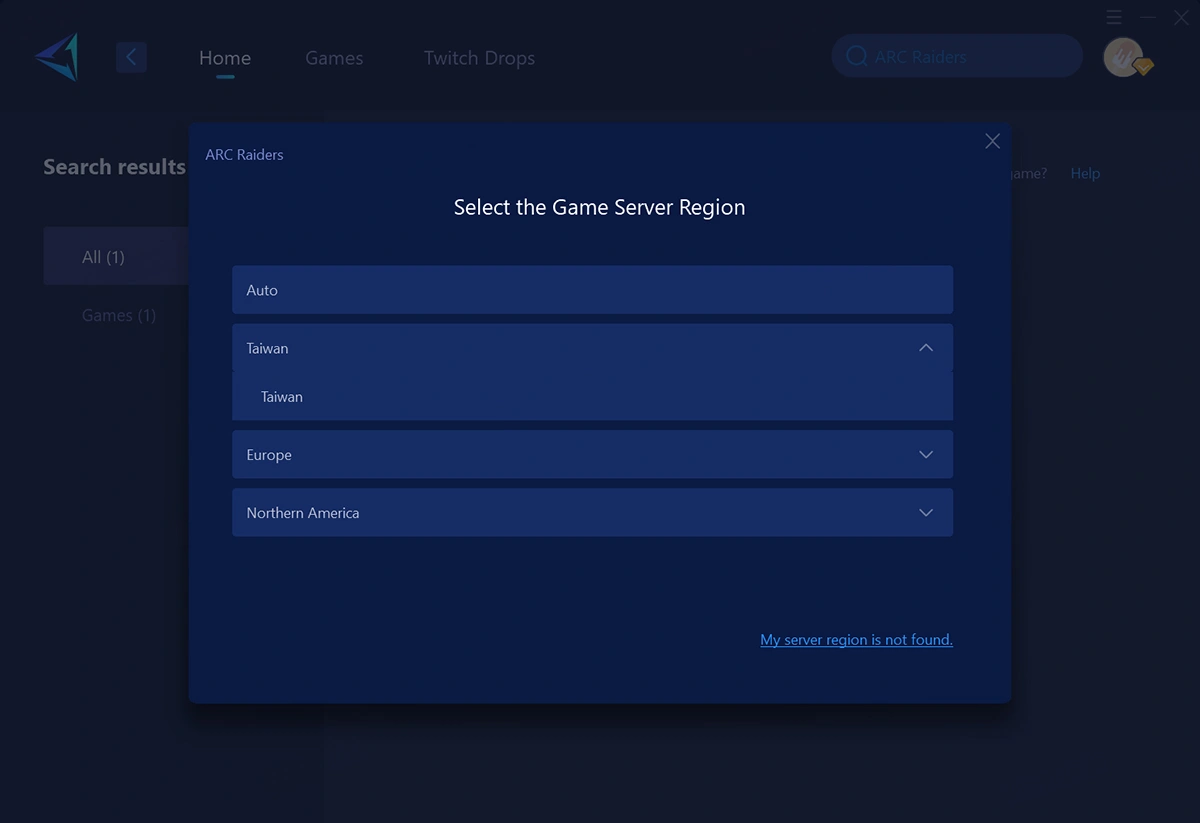Close the server region dialog
Viewport: 1200px width, 823px height.
click(992, 141)
